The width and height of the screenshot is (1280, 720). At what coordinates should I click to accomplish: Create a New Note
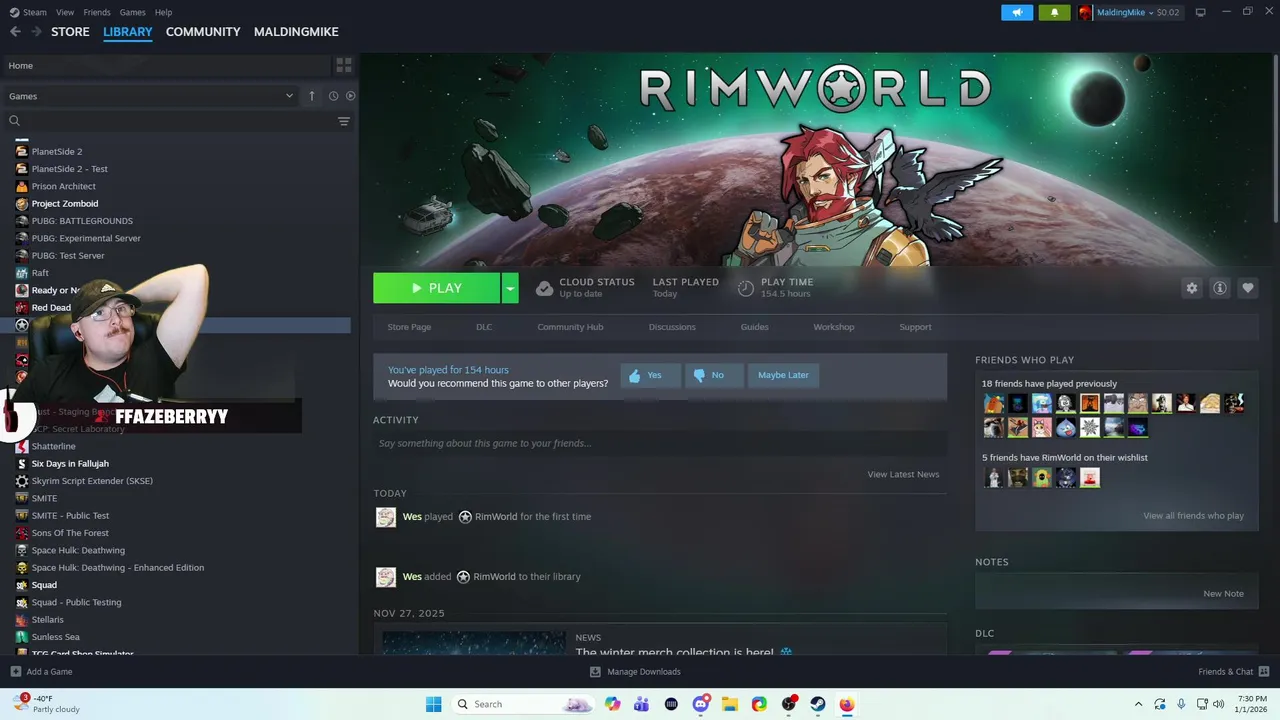point(1223,593)
